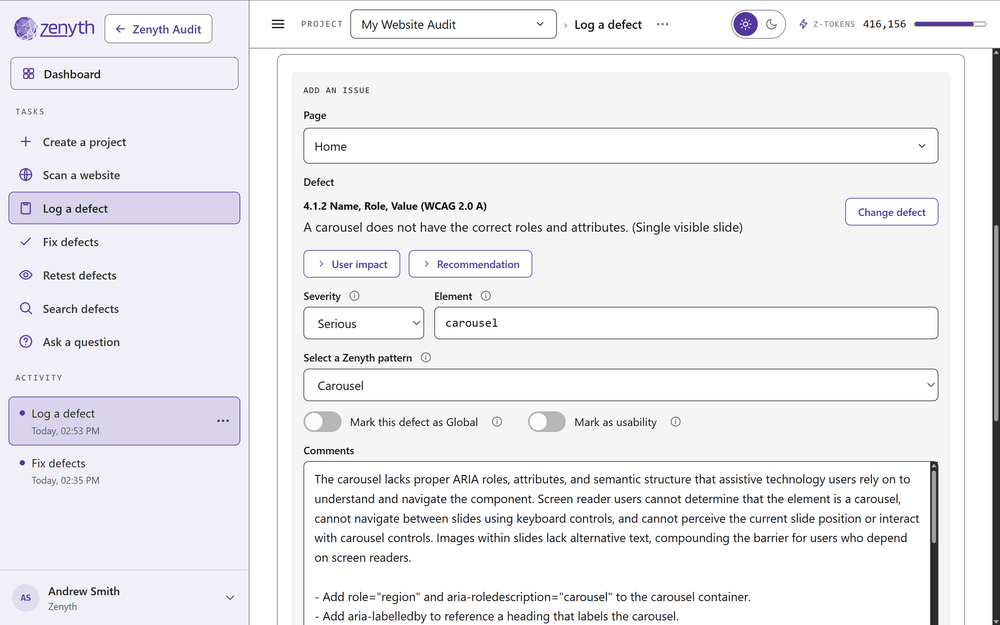The width and height of the screenshot is (1000, 625).
Task: Open the Mark as usability info icon
Action: [675, 422]
